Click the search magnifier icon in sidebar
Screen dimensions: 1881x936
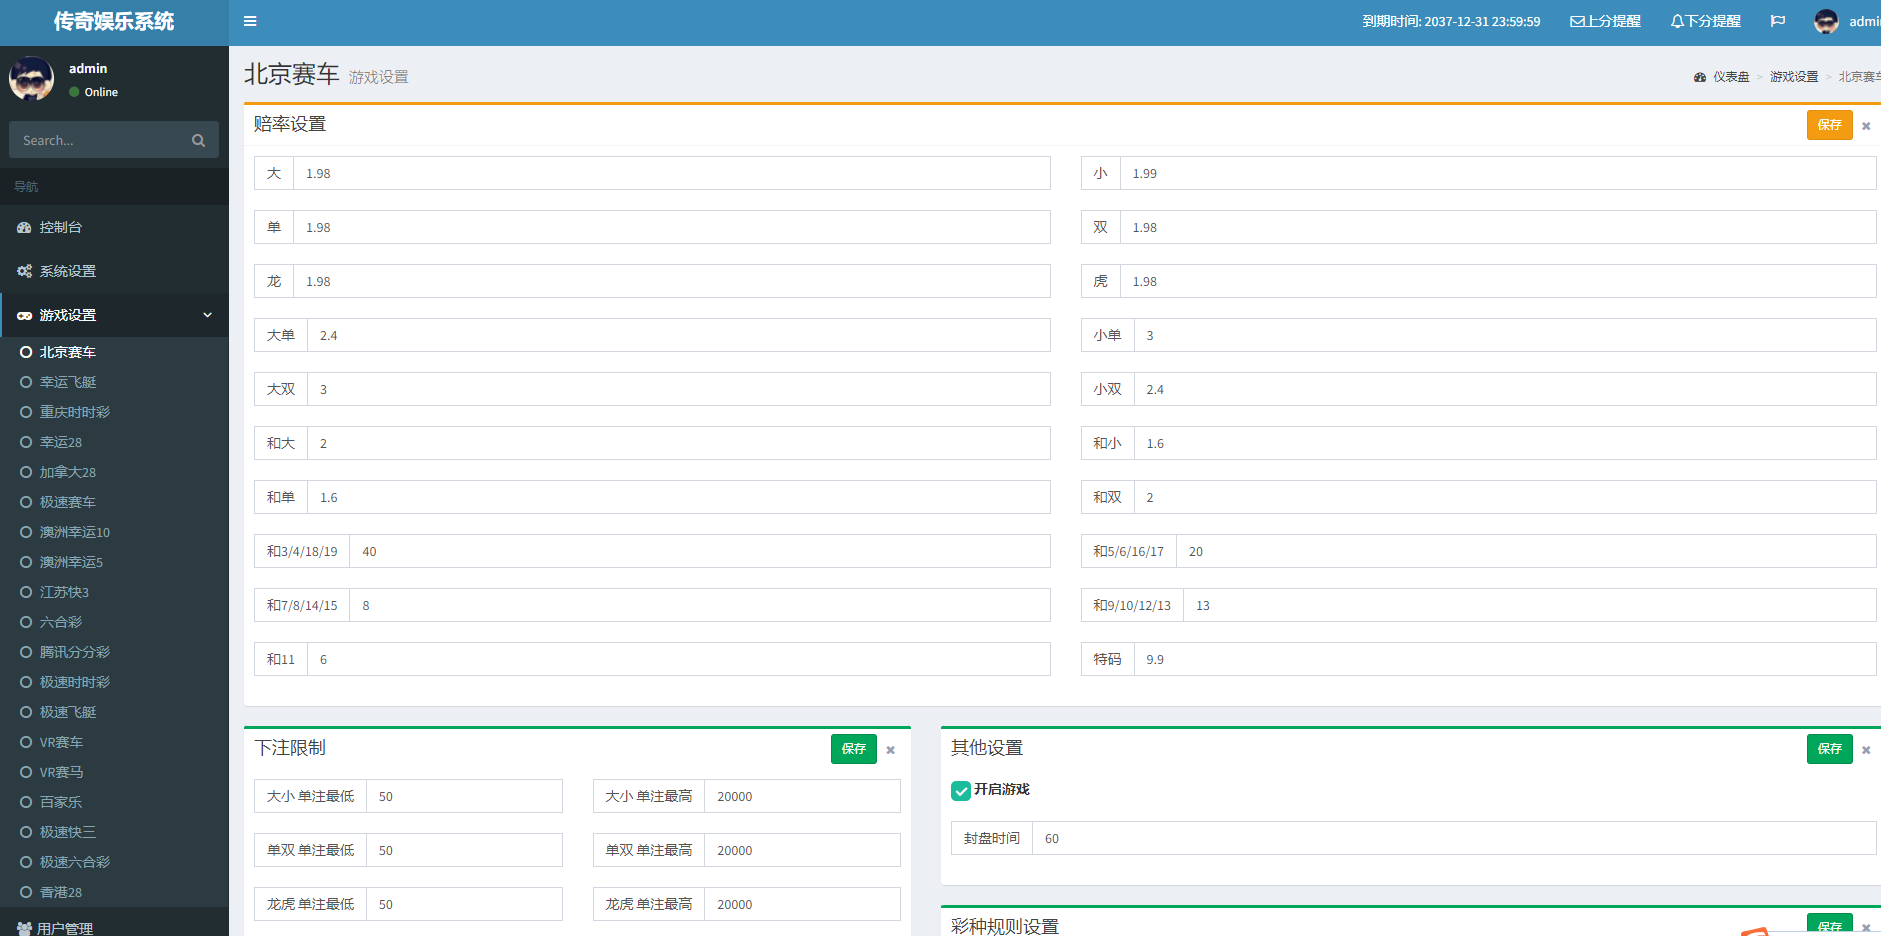(198, 140)
